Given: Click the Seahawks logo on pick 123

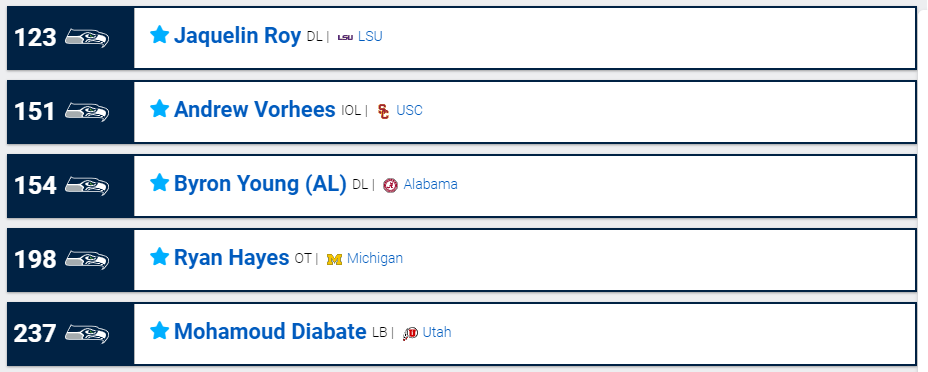Looking at the screenshot, I should (x=87, y=38).
